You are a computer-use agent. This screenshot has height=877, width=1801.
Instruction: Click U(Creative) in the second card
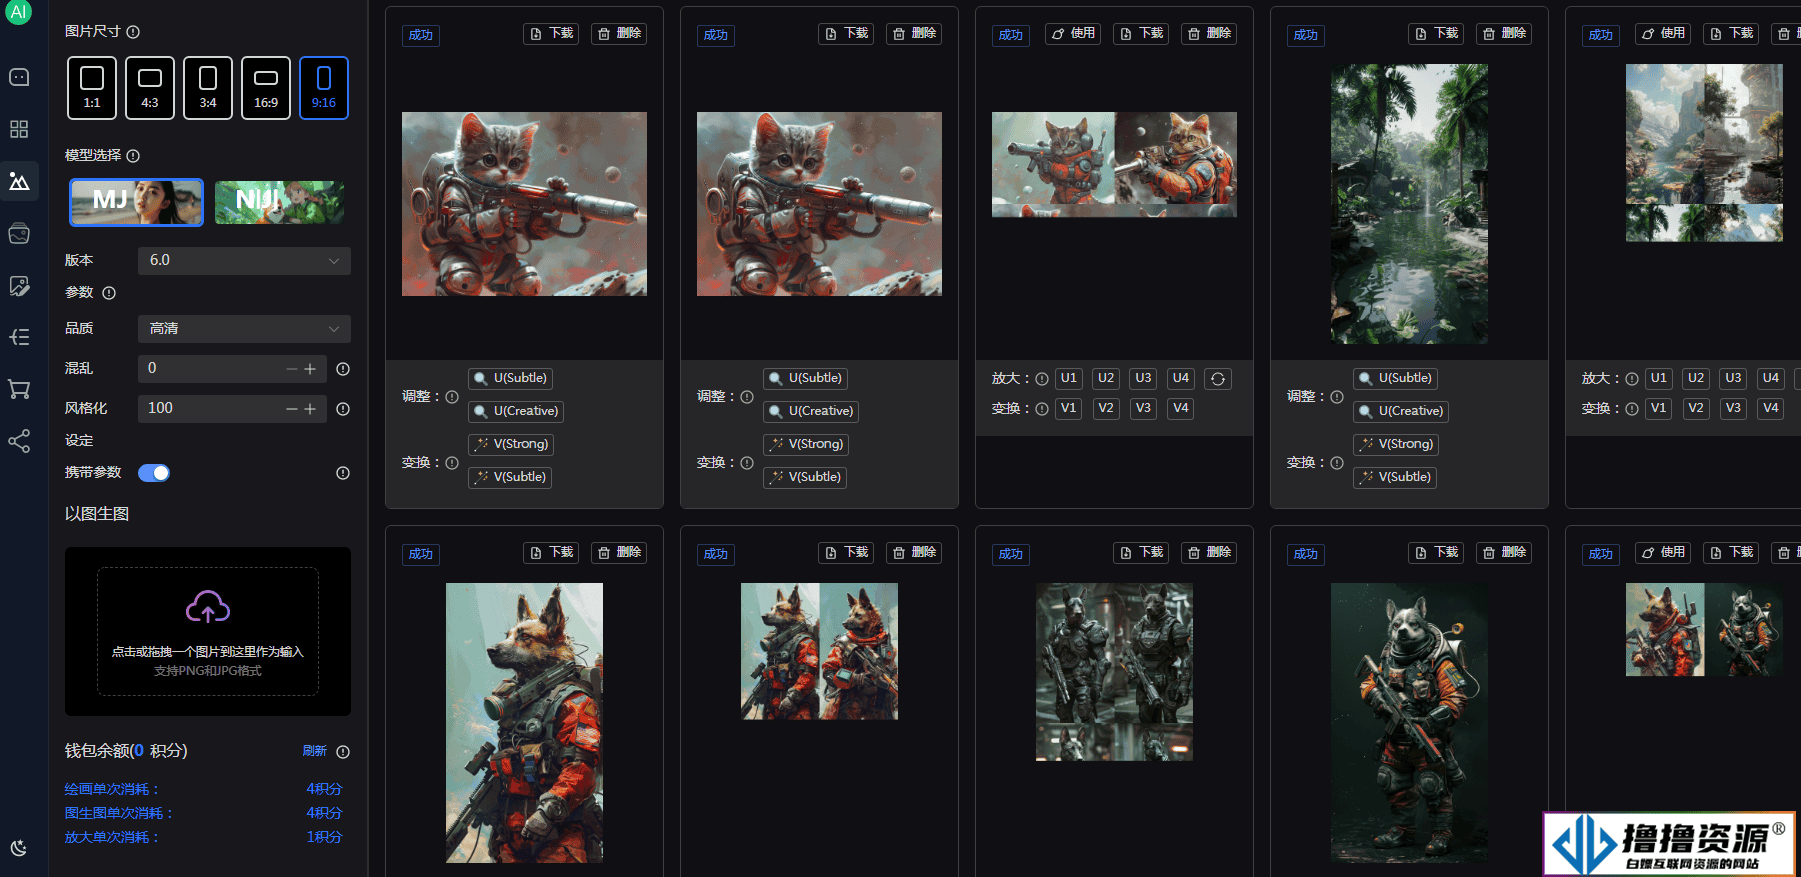[810, 412]
